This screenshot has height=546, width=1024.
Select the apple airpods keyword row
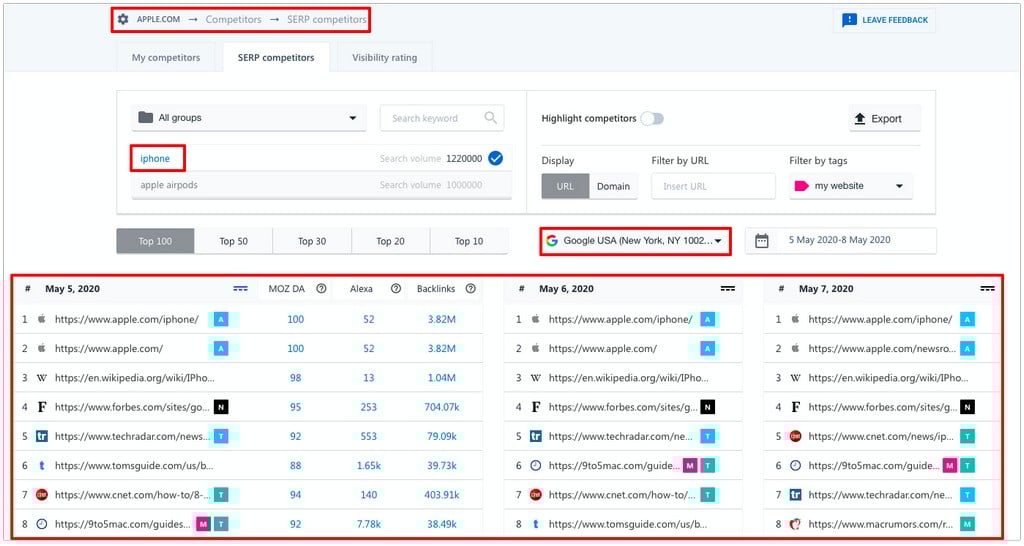pos(321,185)
